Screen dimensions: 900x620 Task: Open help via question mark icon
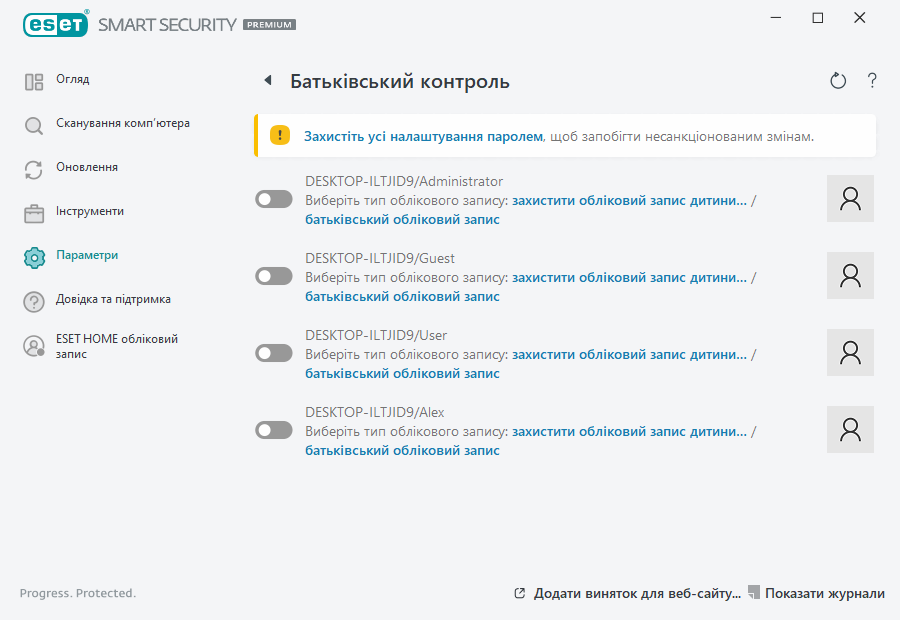(x=872, y=81)
